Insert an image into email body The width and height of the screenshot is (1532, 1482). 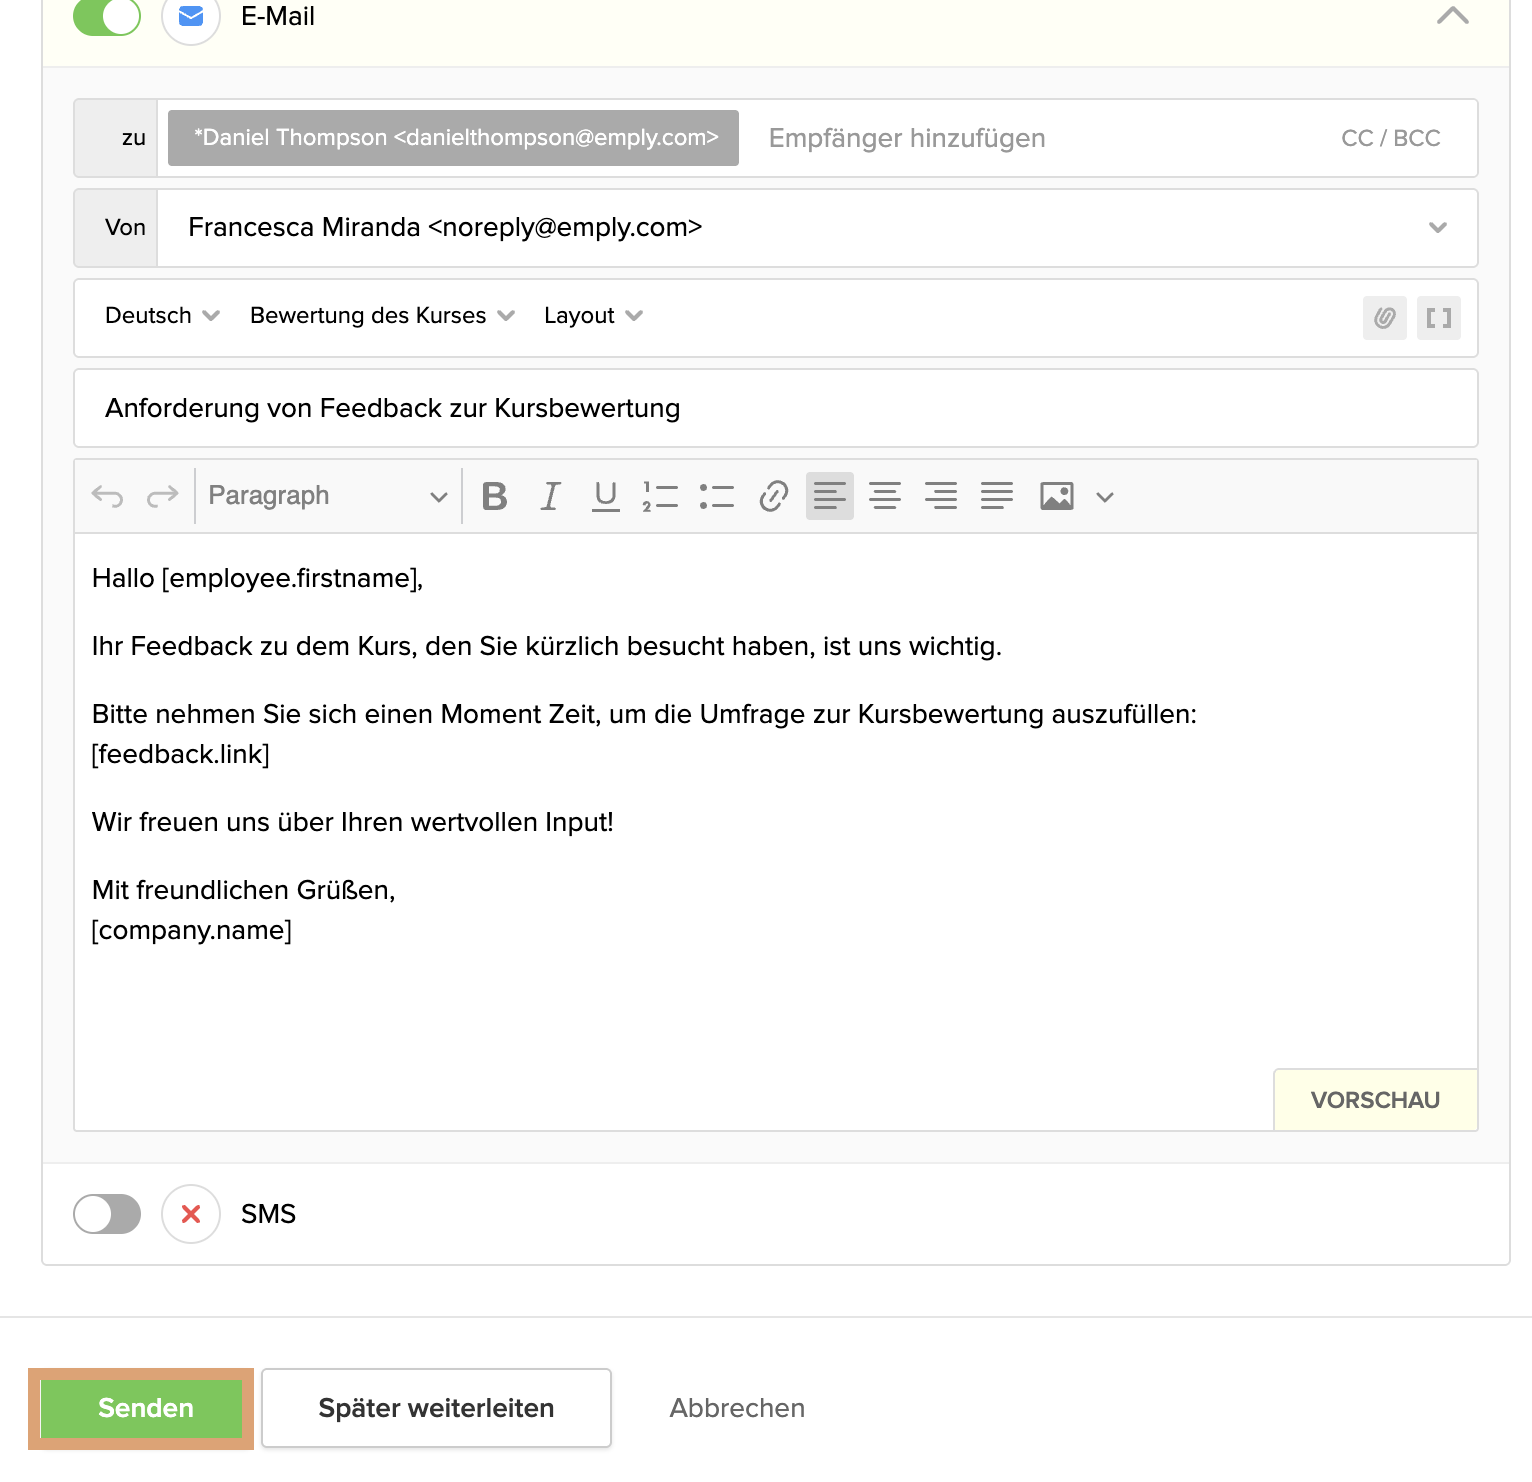click(x=1057, y=496)
